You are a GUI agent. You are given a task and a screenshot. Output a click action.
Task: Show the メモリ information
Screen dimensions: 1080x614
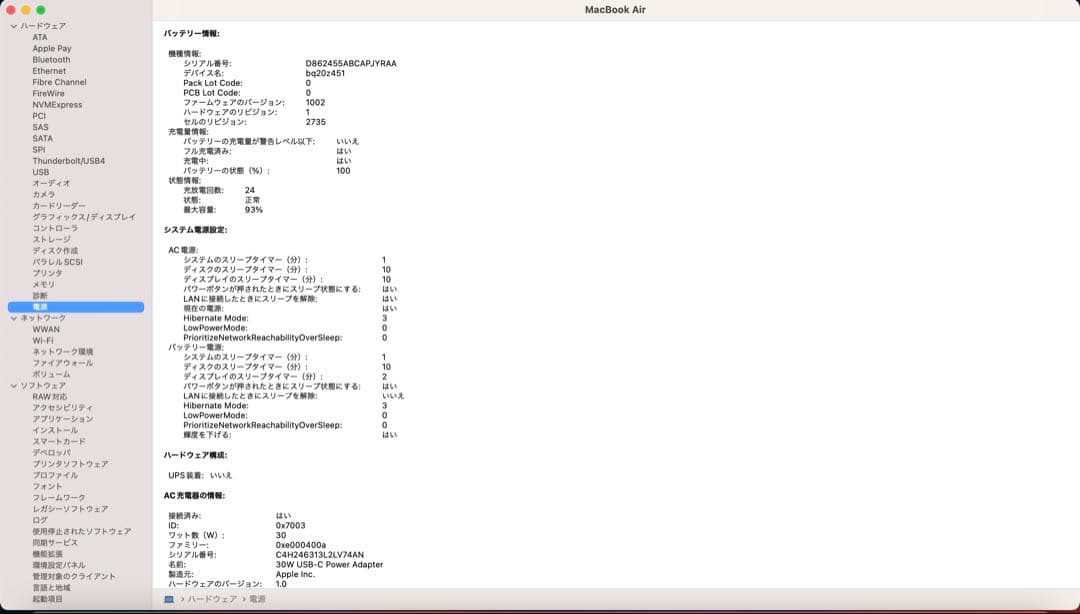tap(43, 285)
